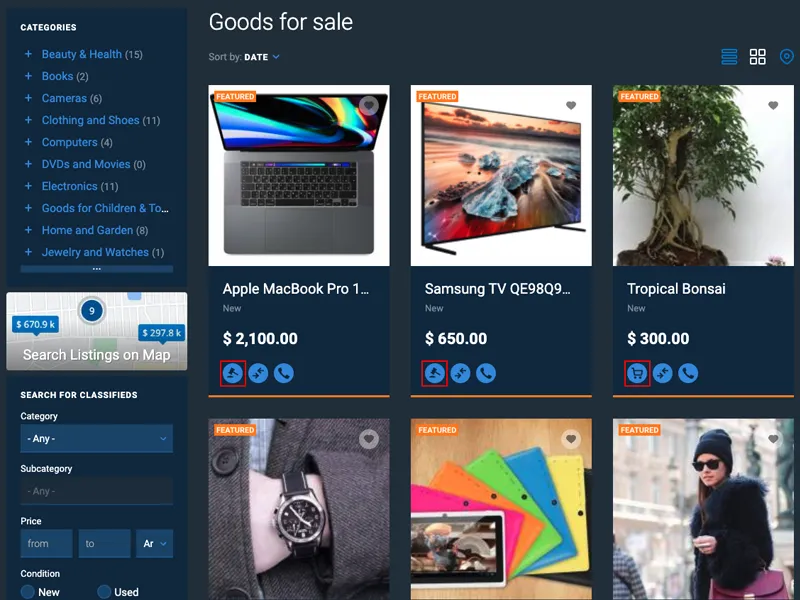Open map view with the location pin icon
Image resolution: width=800 pixels, height=600 pixels.
coord(787,57)
